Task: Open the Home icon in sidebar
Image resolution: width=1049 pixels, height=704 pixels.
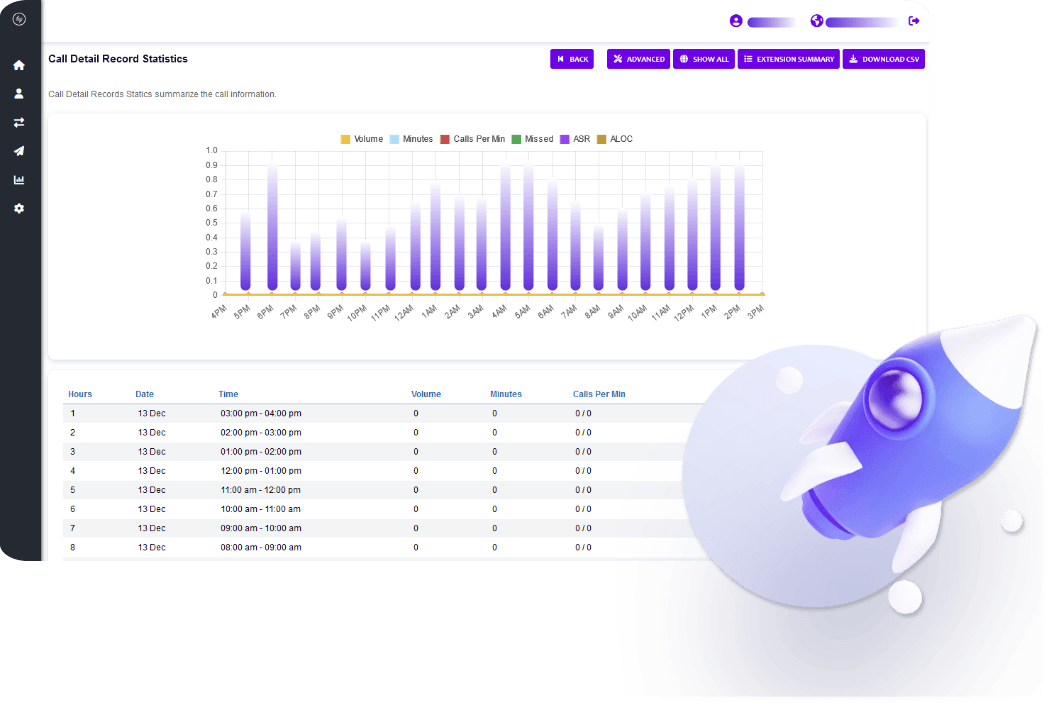Action: coord(19,66)
